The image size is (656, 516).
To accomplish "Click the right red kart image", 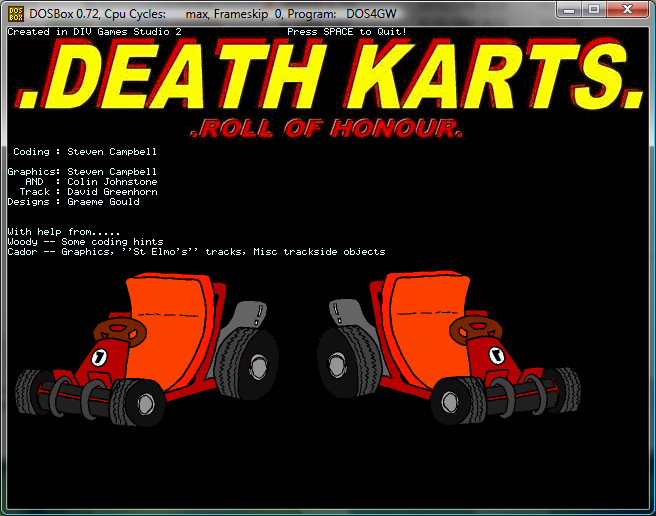I will click(449, 348).
